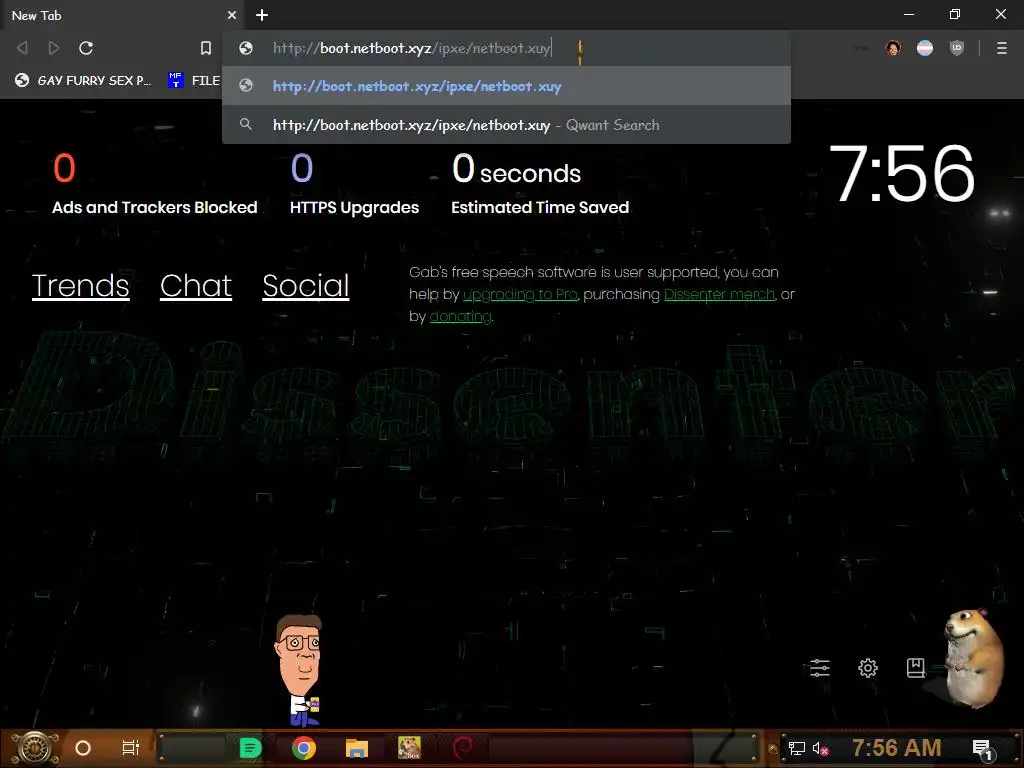Image resolution: width=1024 pixels, height=768 pixels.
Task: Open the Chat link
Action: click(x=196, y=285)
